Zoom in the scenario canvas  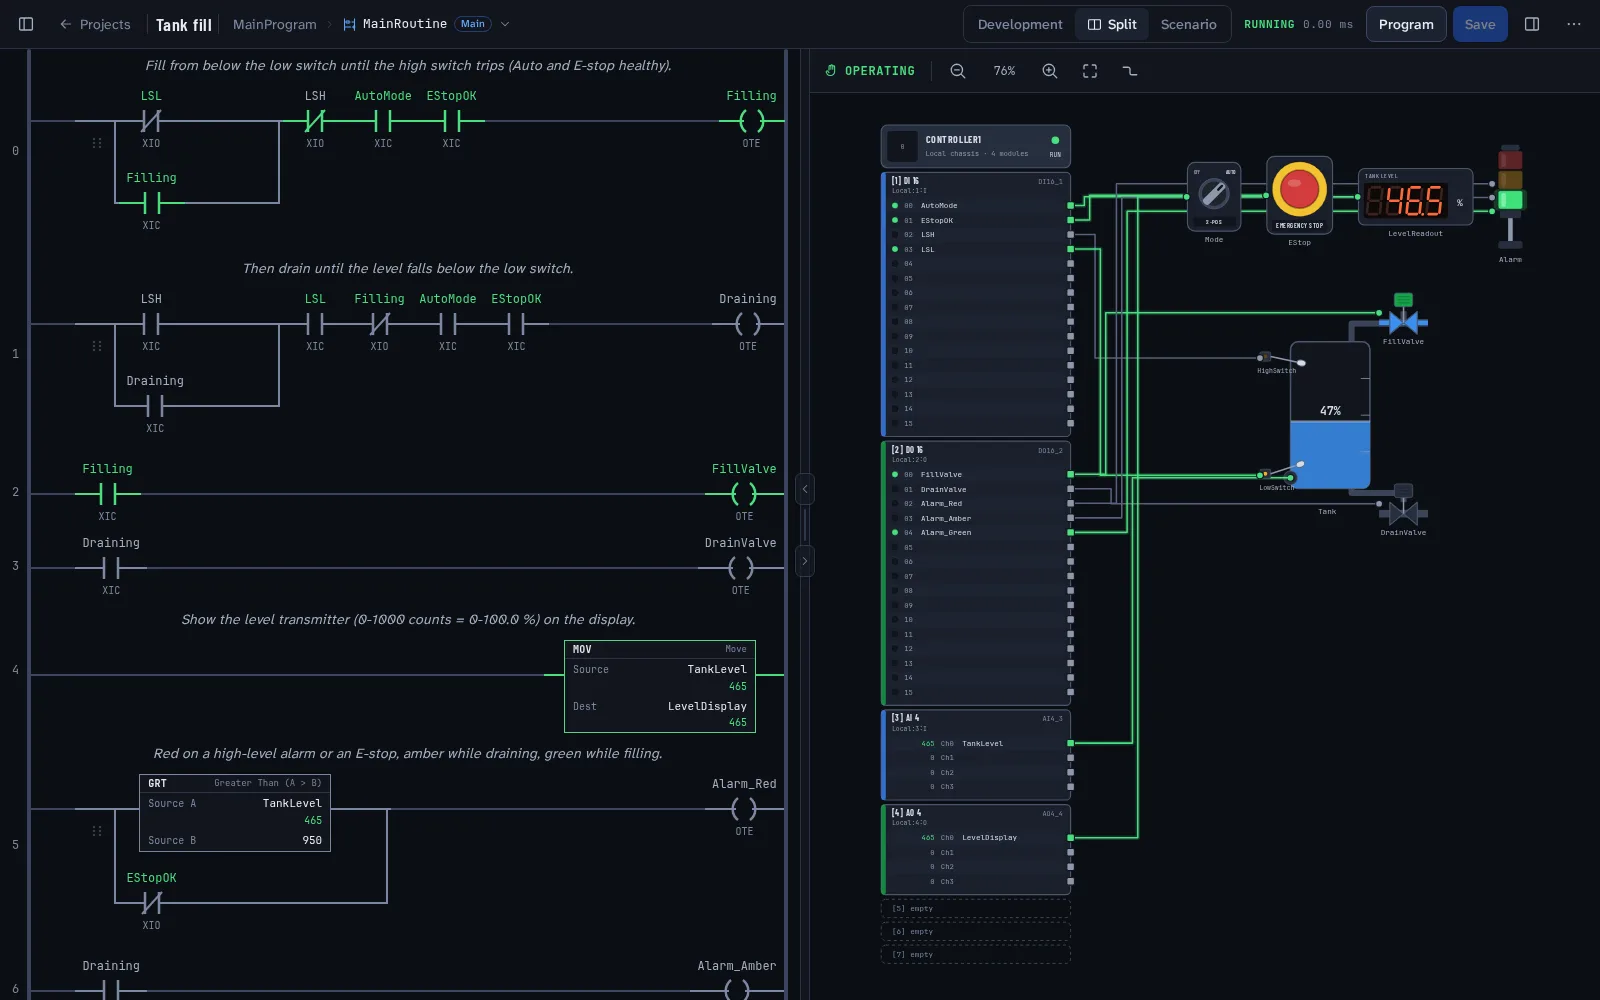tap(1050, 71)
